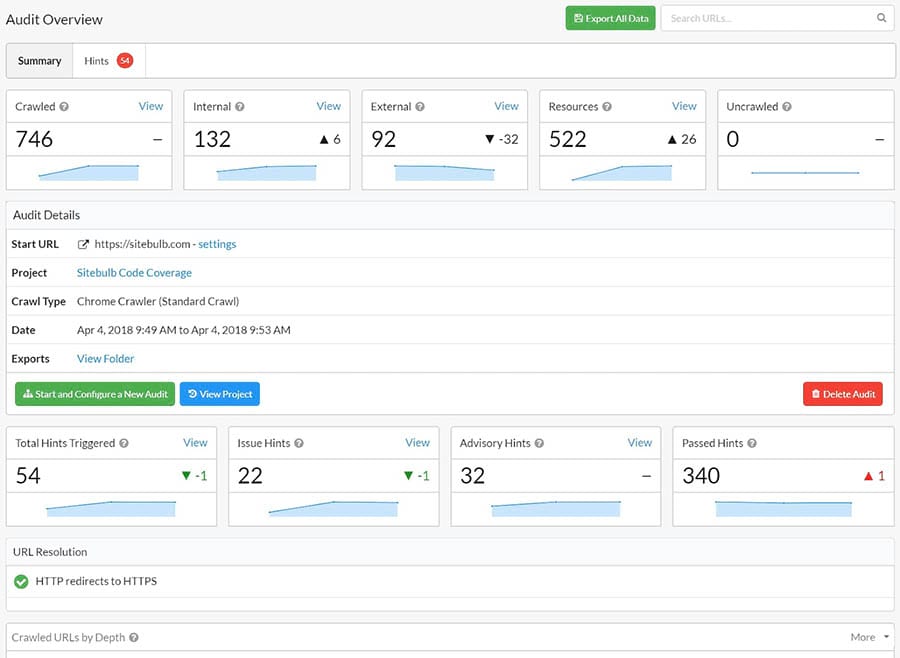This screenshot has height=658, width=900.
Task: Select the Summary tab
Action: pyautogui.click(x=39, y=60)
